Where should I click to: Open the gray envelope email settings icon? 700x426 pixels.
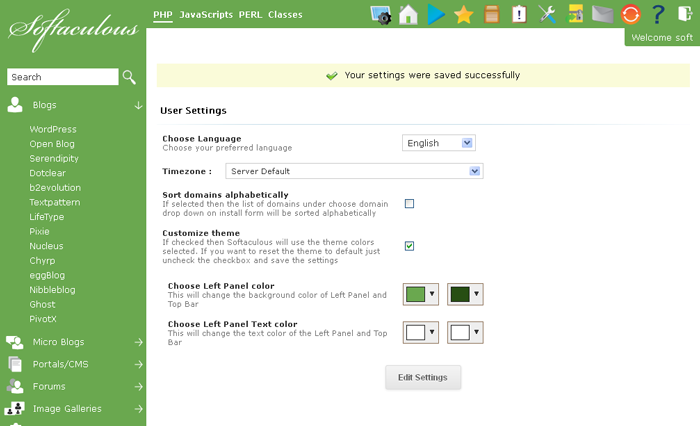click(x=603, y=14)
